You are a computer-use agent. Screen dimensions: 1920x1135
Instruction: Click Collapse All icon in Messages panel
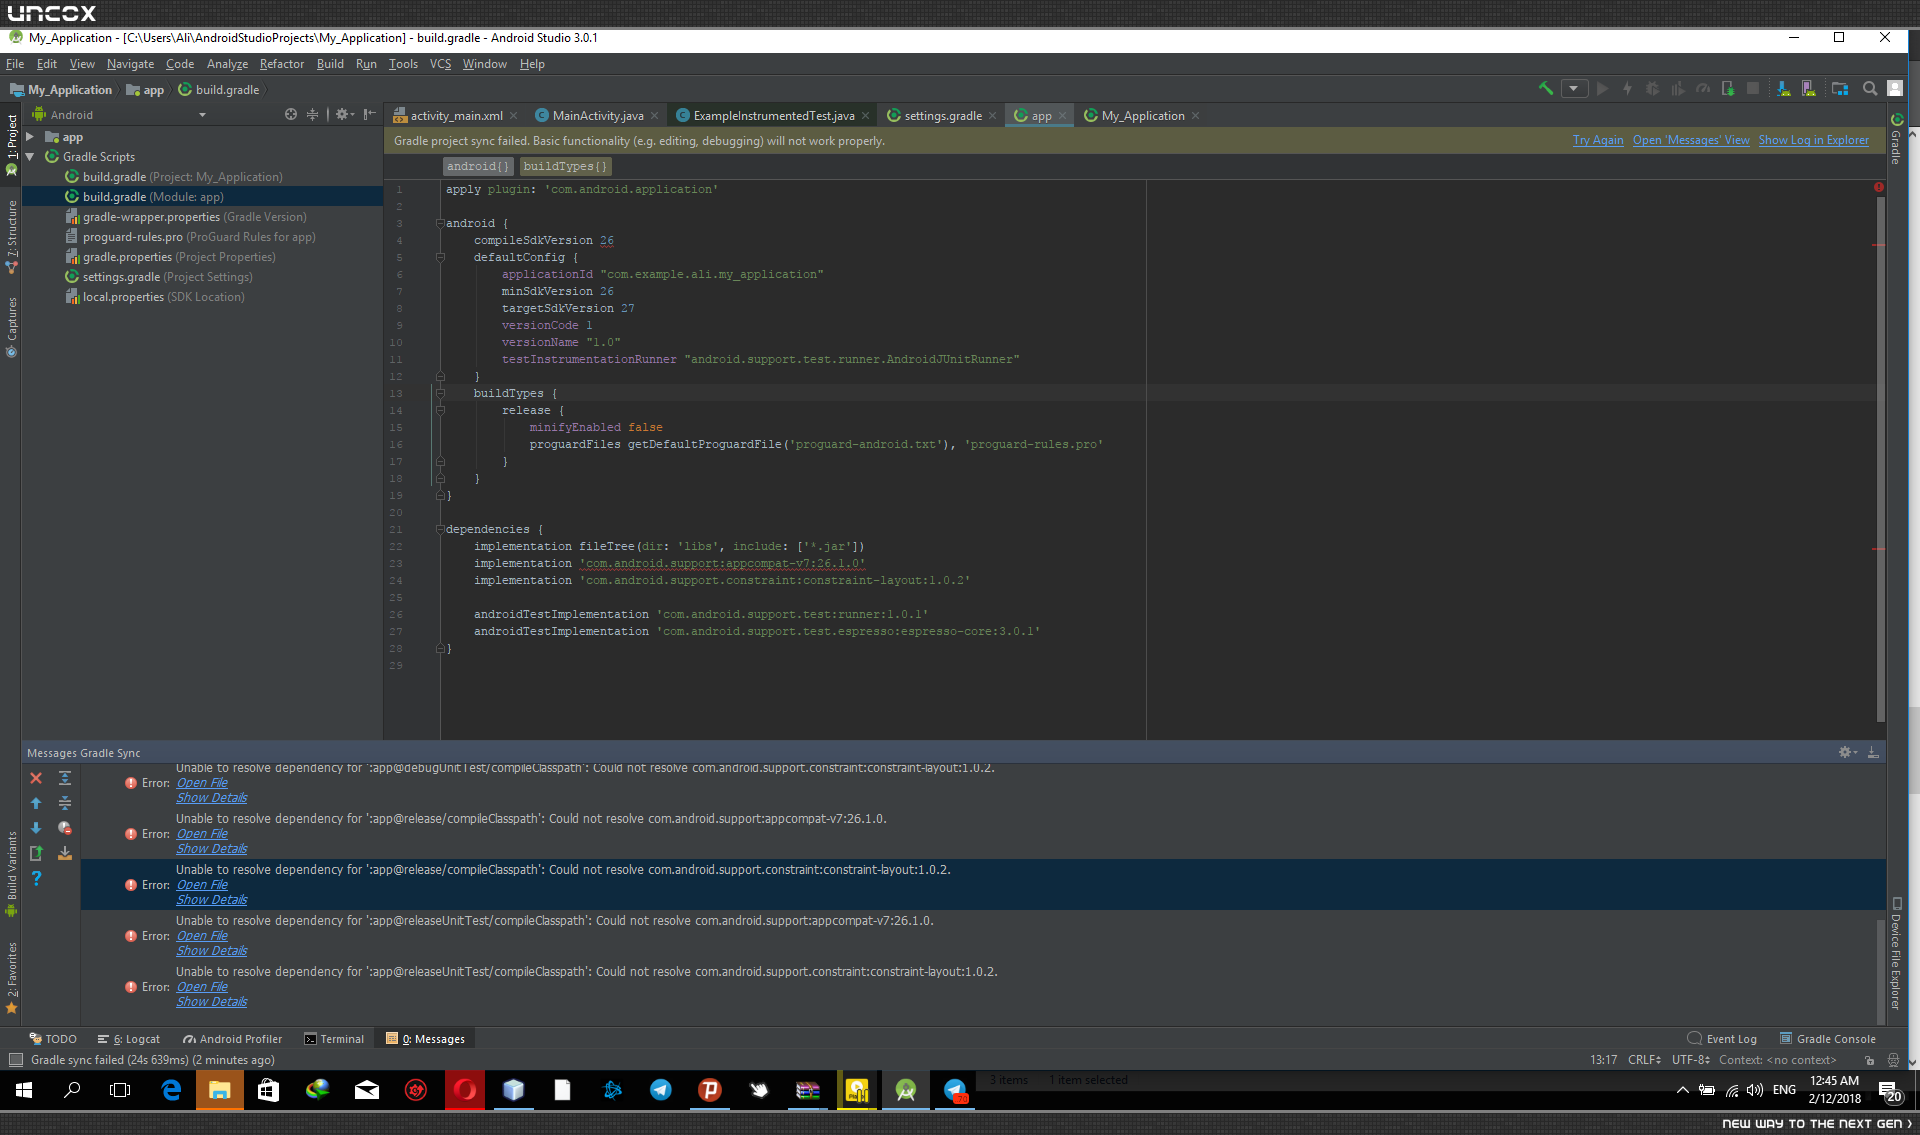coord(65,803)
